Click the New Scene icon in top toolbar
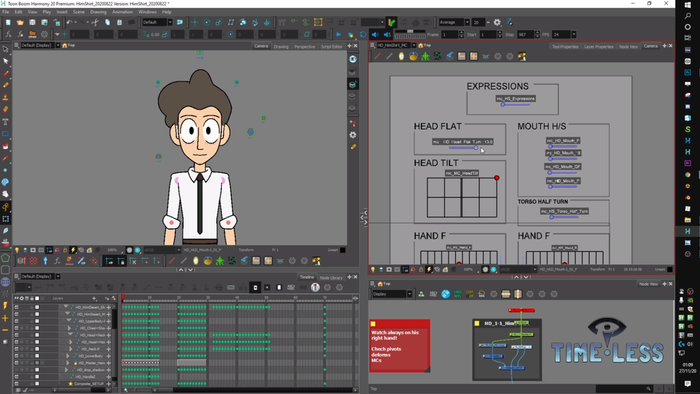 (x=8, y=22)
